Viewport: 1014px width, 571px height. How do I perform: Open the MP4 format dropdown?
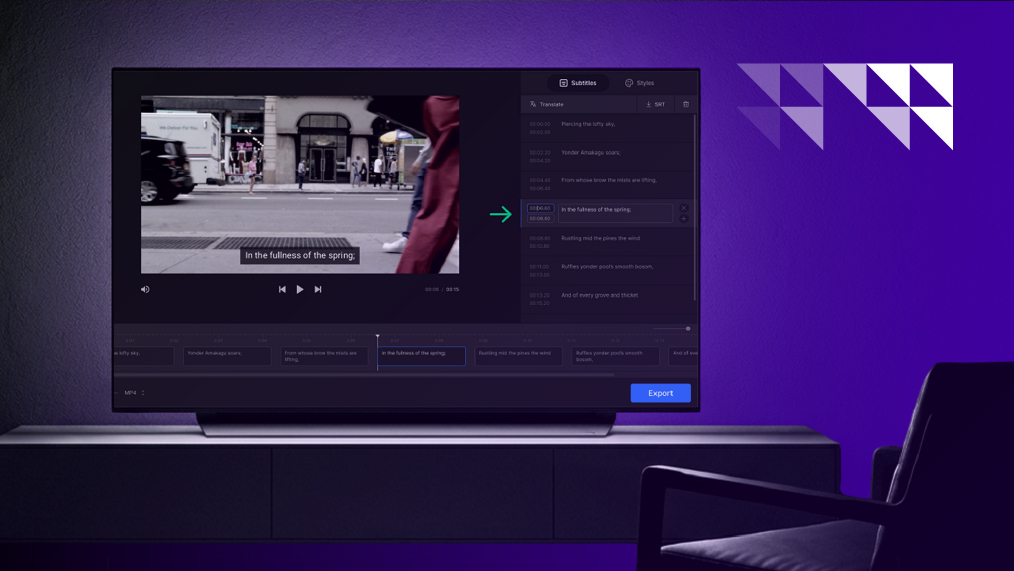pyautogui.click(x=134, y=393)
